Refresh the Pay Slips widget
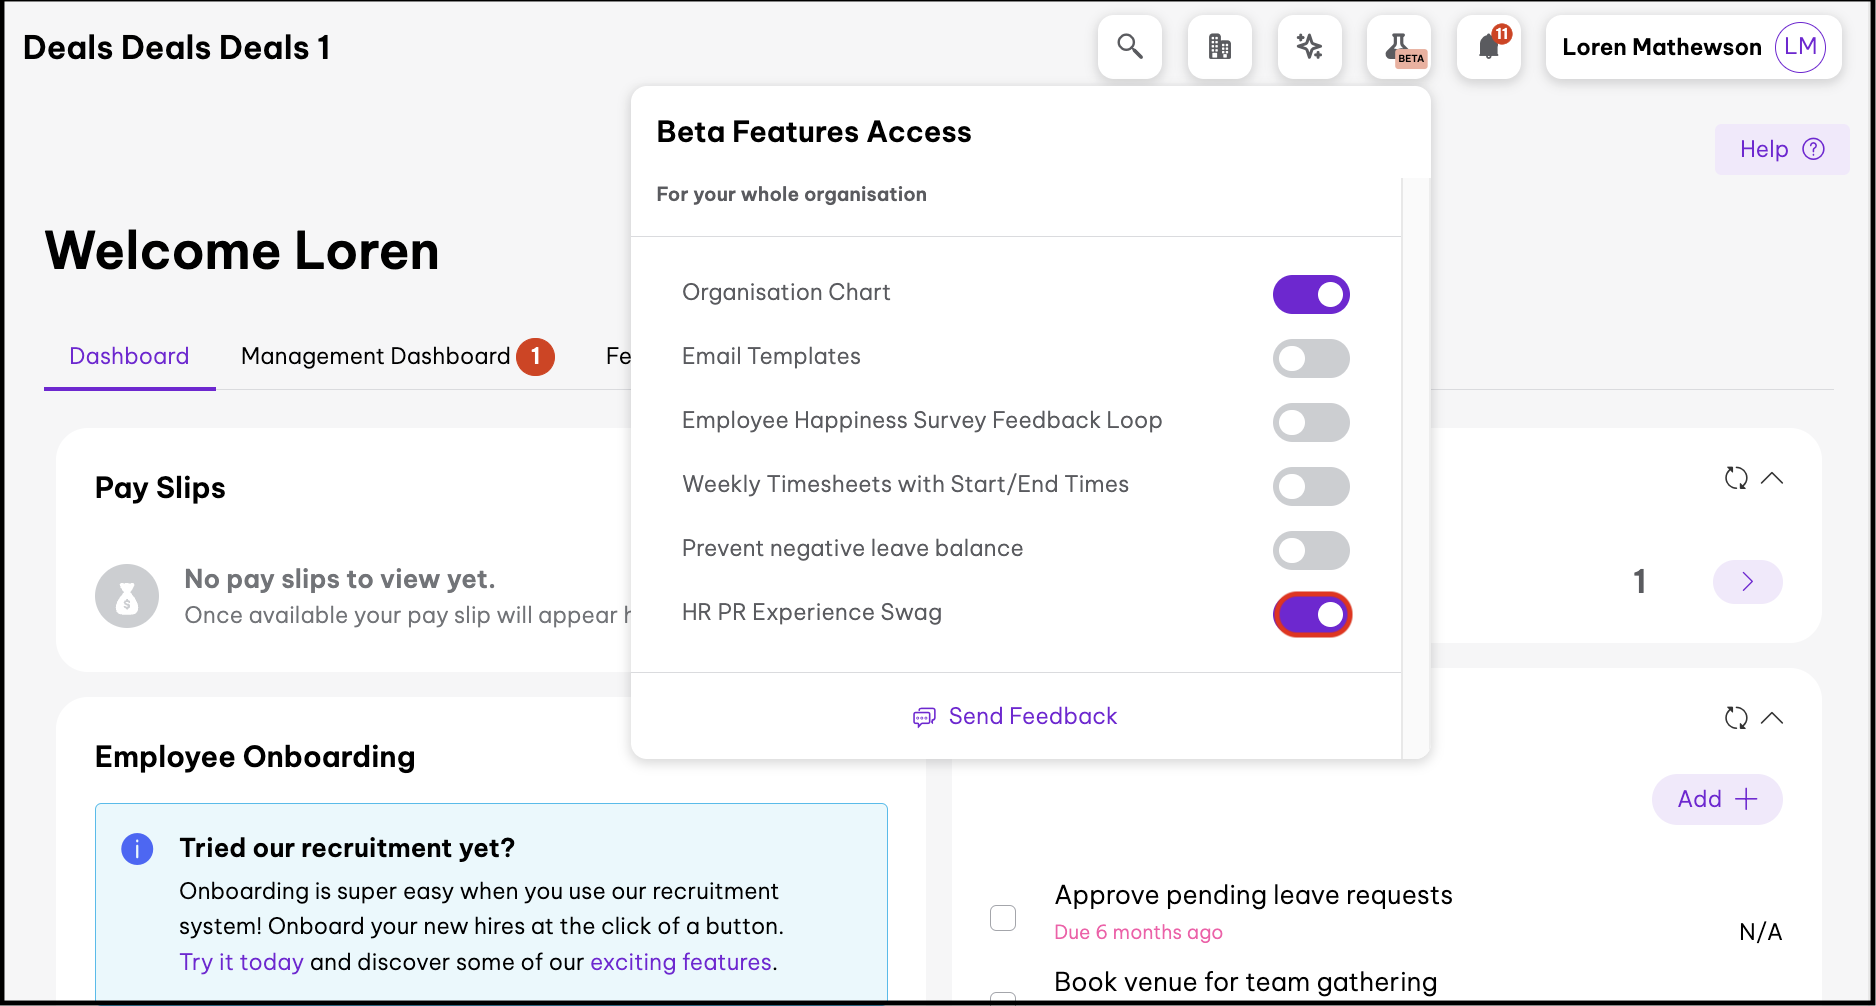The width and height of the screenshot is (1876, 1006). (1736, 479)
